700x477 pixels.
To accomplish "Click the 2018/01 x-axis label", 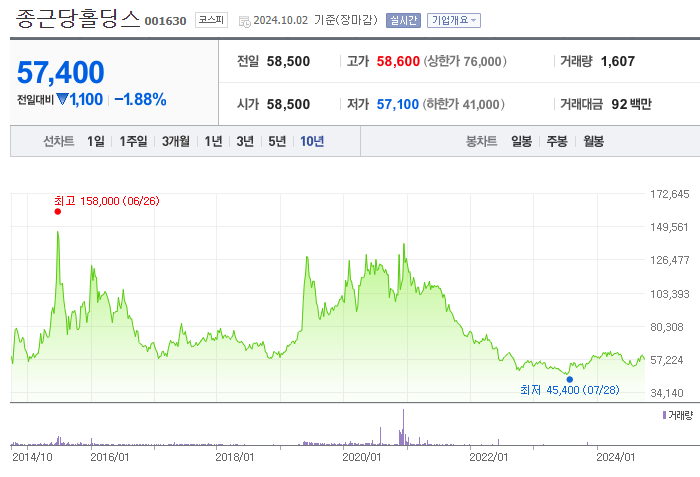I will [235, 457].
